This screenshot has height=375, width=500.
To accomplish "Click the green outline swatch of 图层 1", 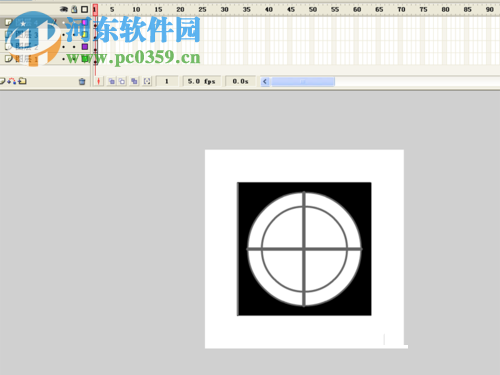I will click(85, 59).
